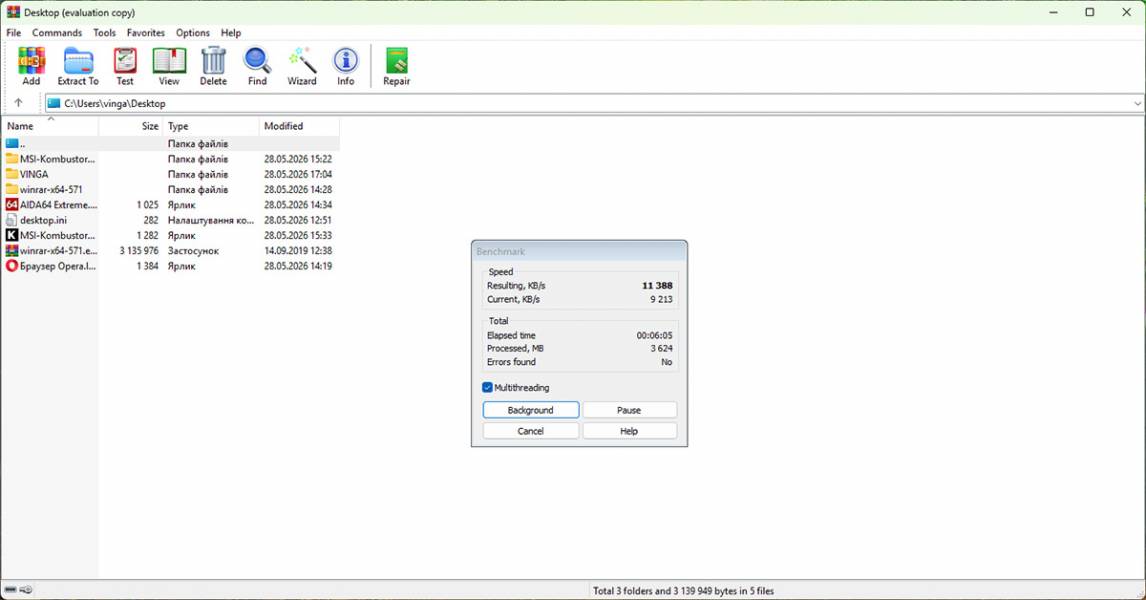The width and height of the screenshot is (1146, 600).
Task: Click the key icon in status bar
Action: pos(26,590)
